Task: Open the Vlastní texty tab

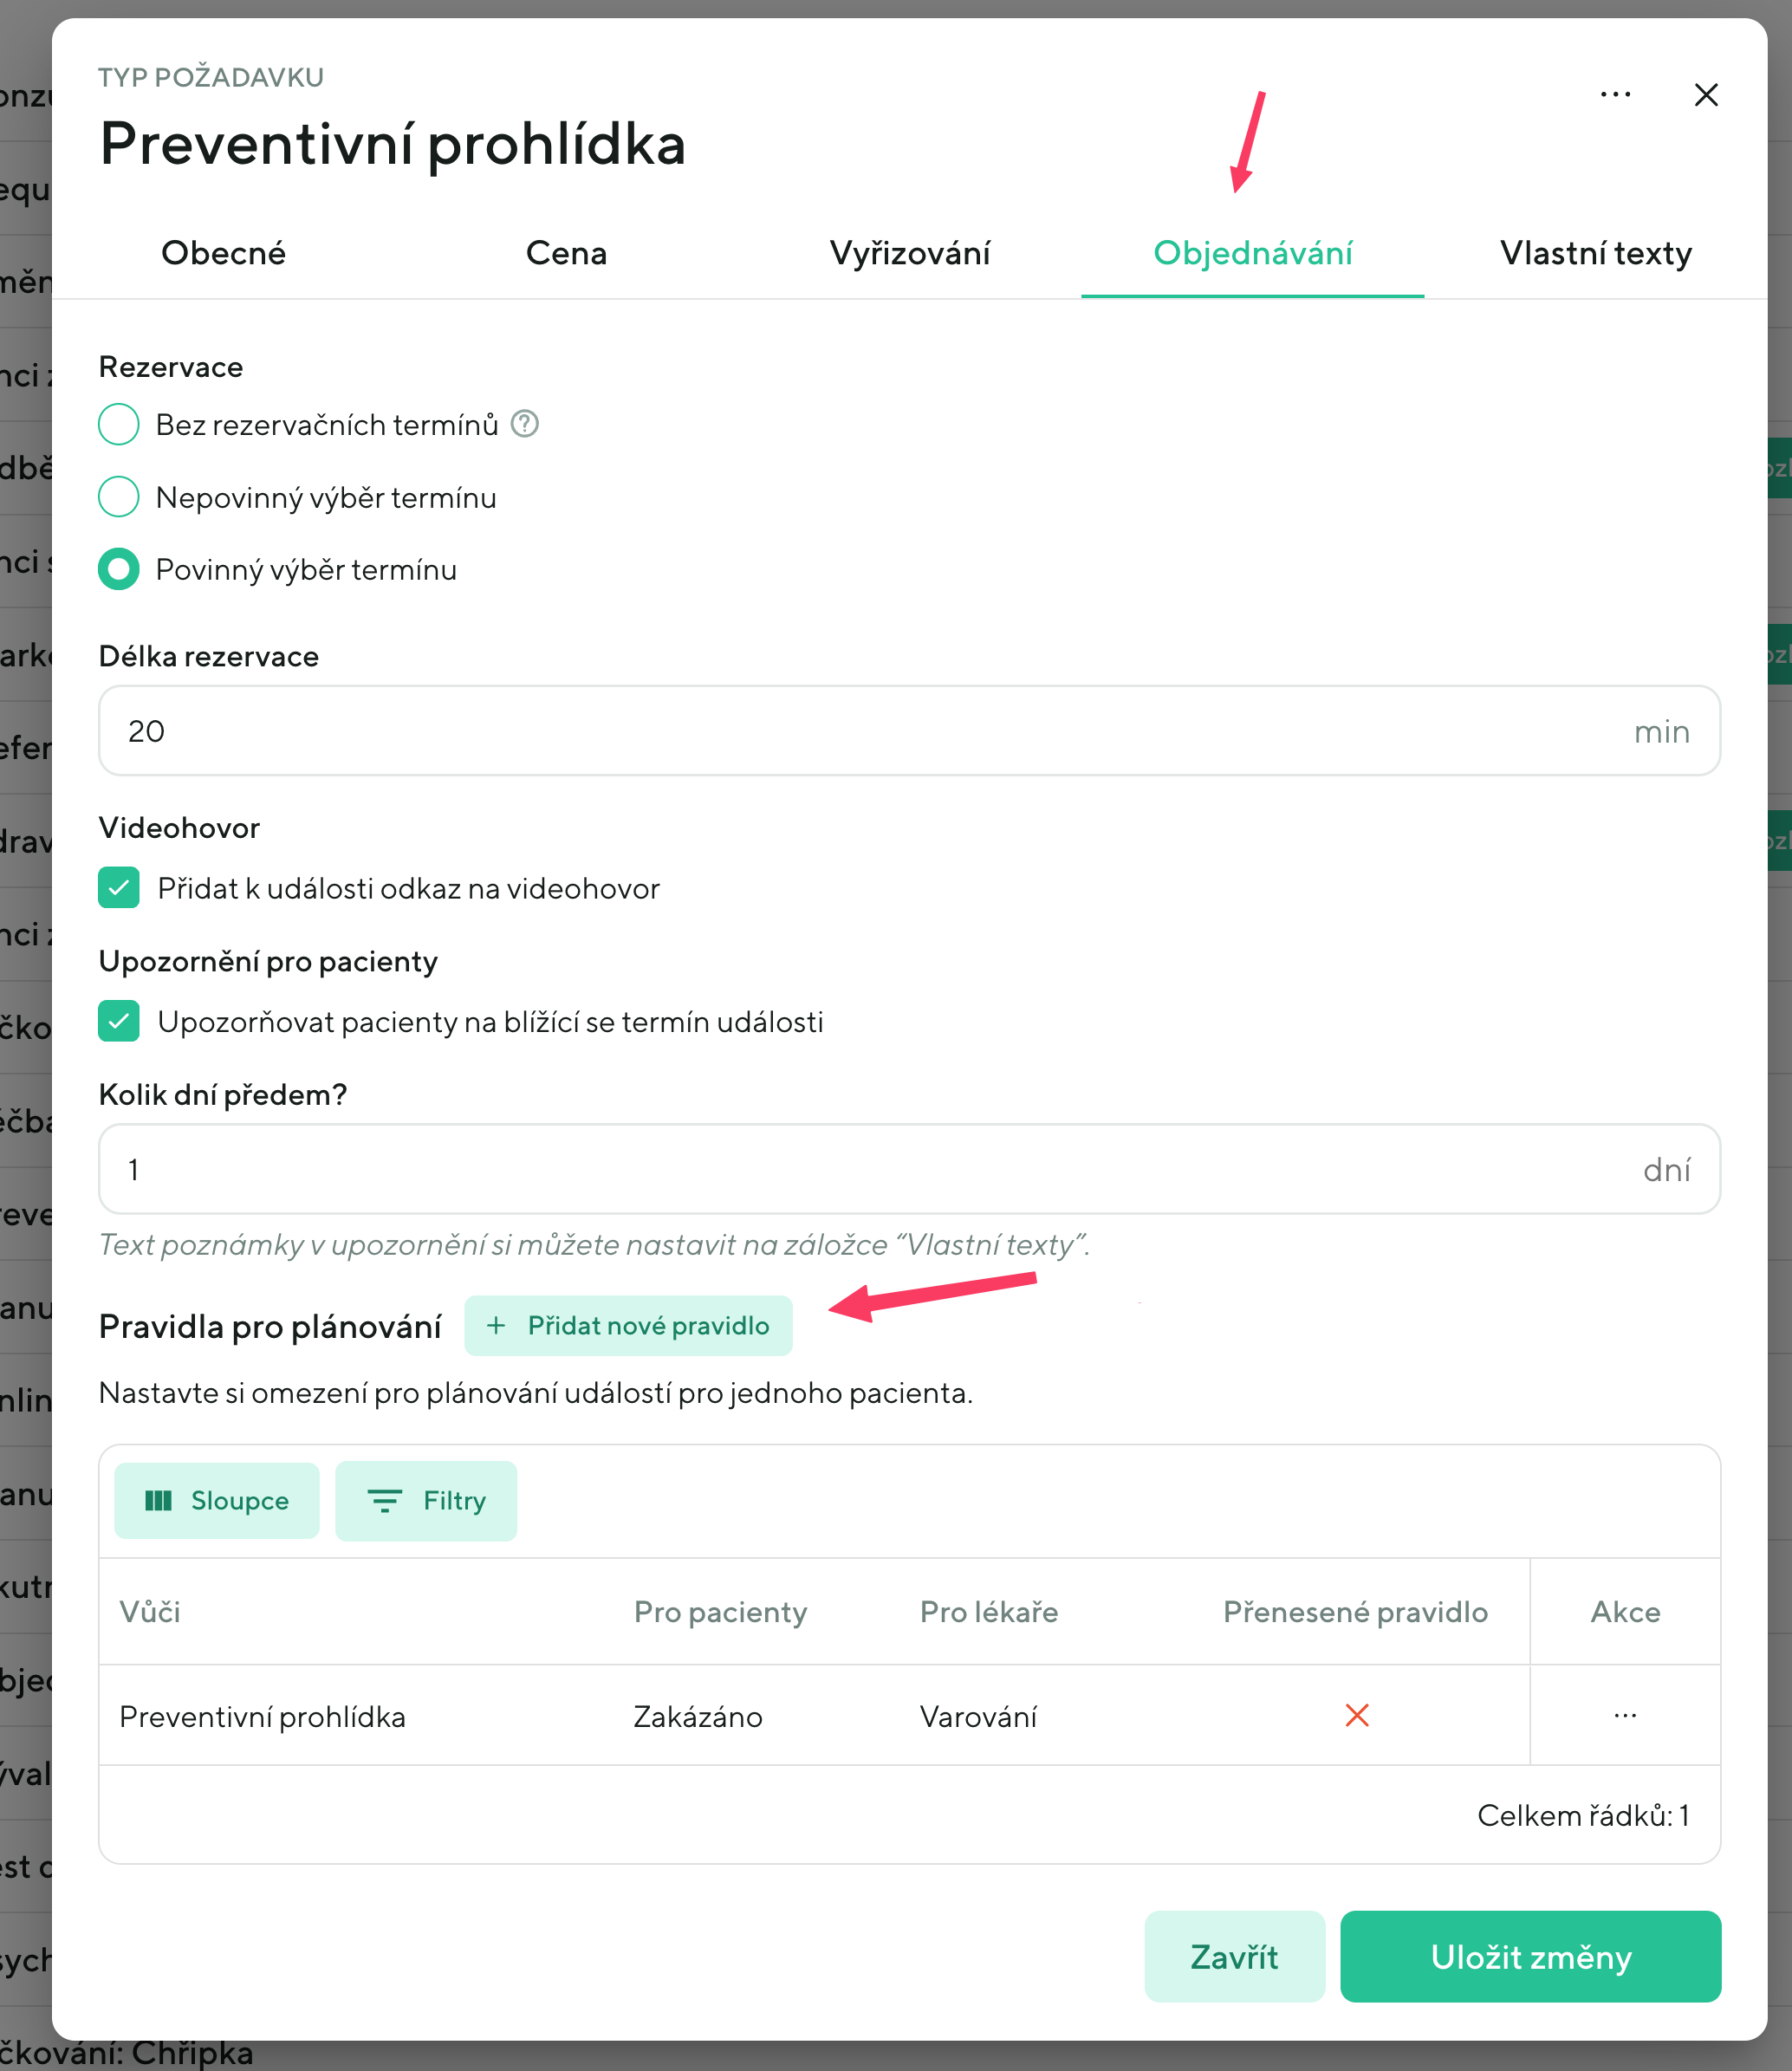Action: coord(1595,253)
